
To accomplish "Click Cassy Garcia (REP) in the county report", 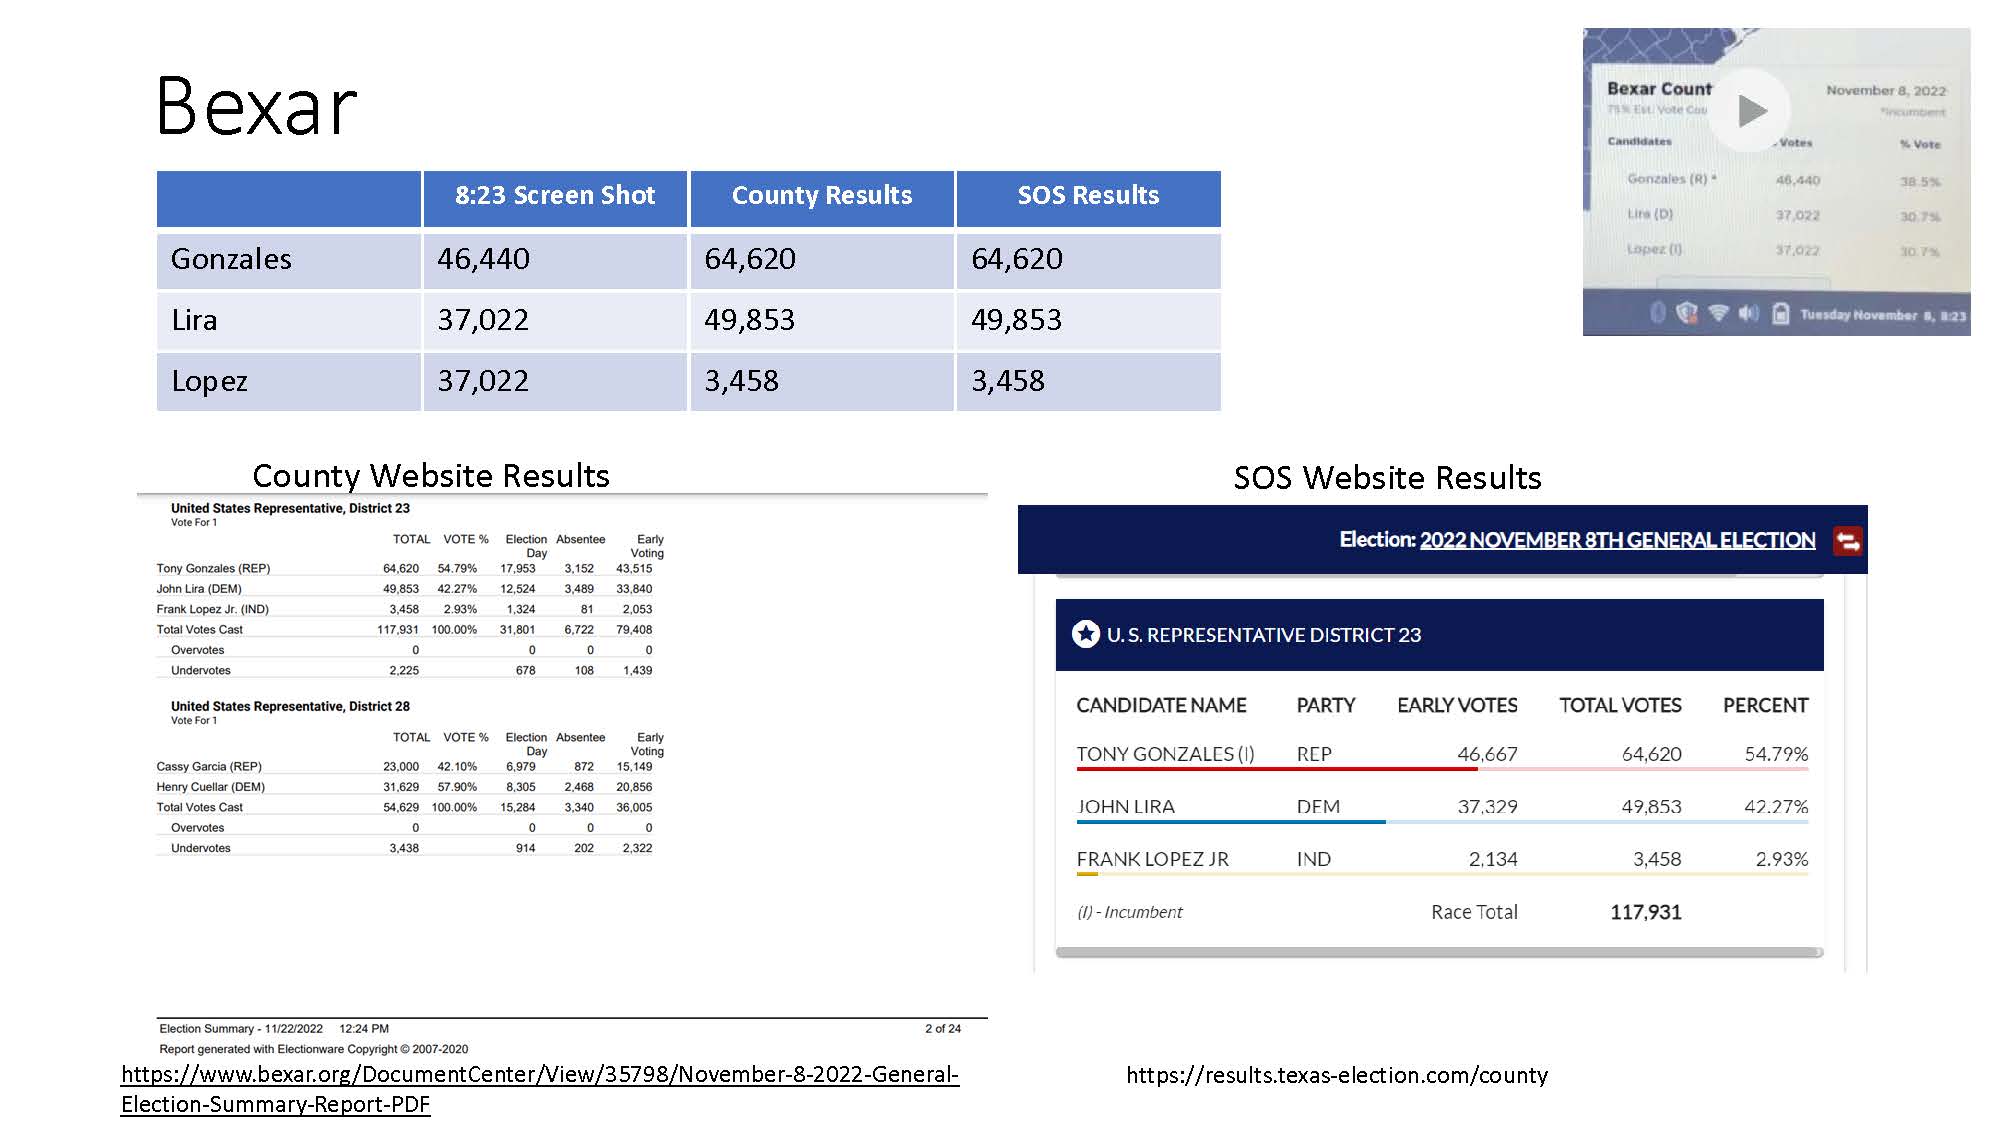I will [209, 766].
